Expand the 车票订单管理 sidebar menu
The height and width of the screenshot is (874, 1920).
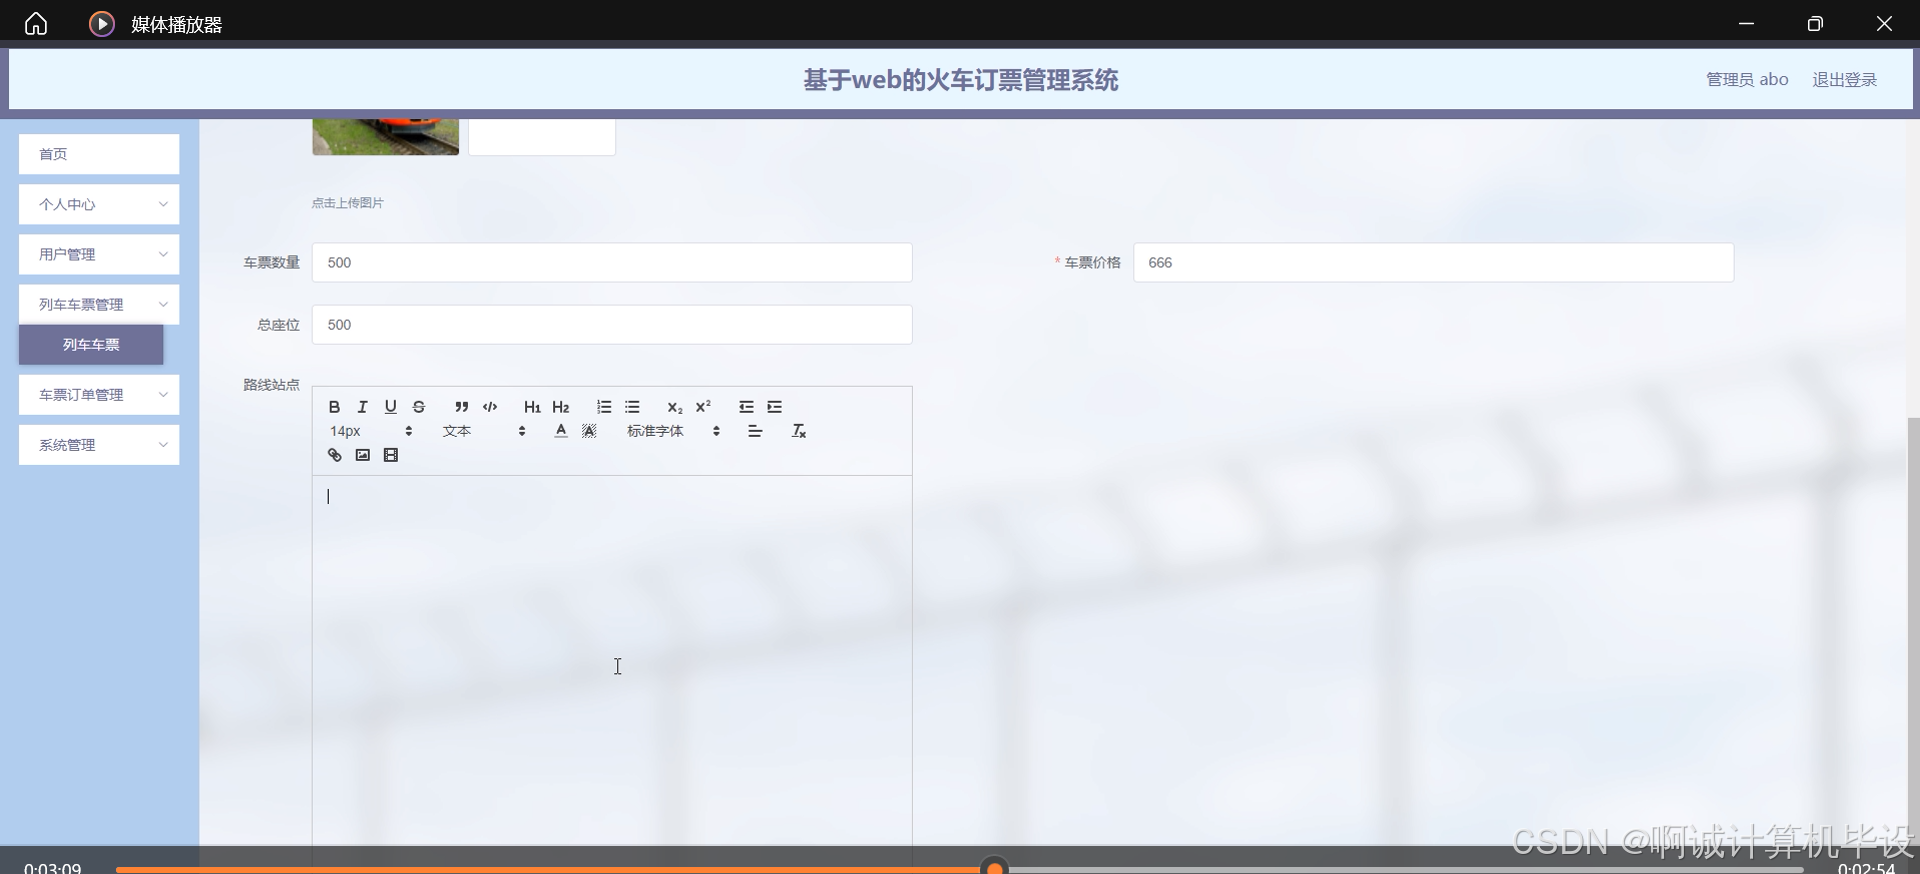click(99, 395)
